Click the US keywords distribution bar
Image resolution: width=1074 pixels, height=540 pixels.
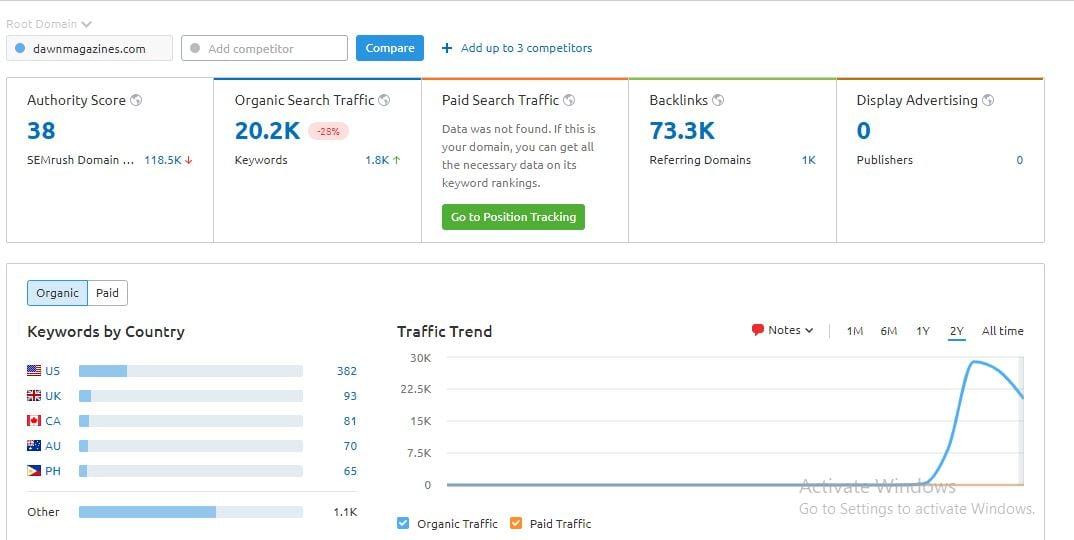point(190,371)
